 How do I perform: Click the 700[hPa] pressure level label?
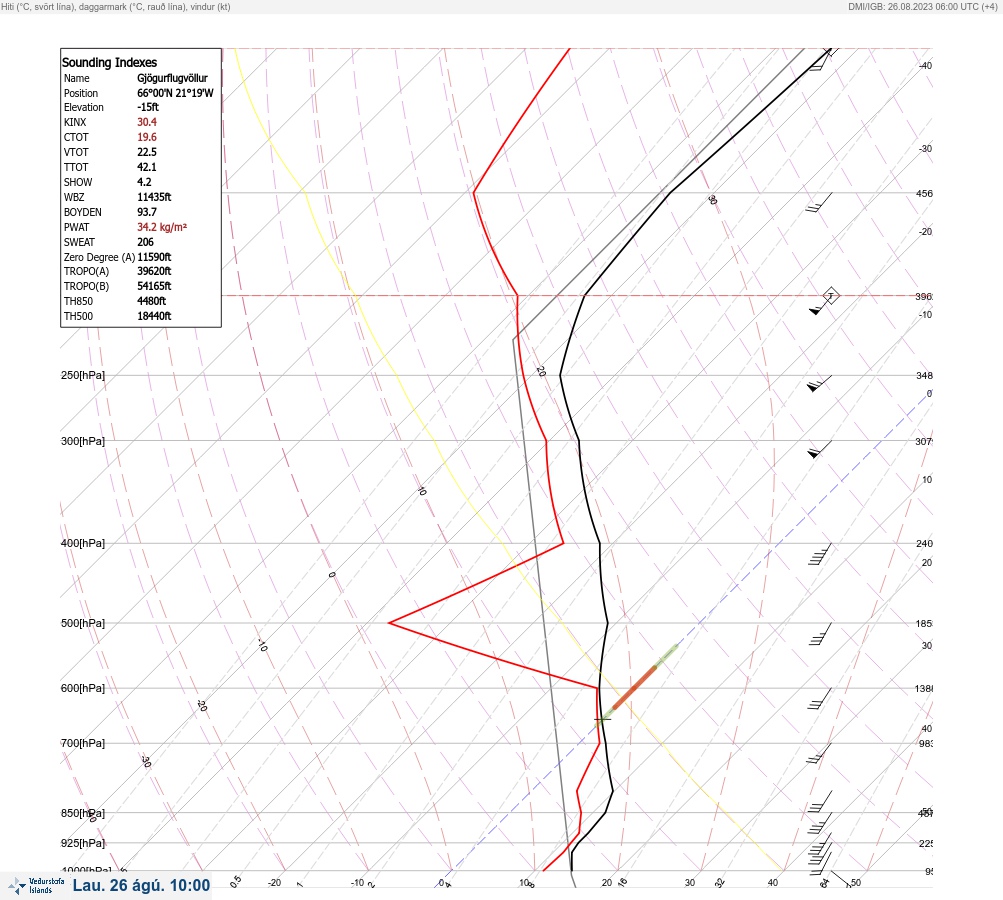click(x=83, y=743)
